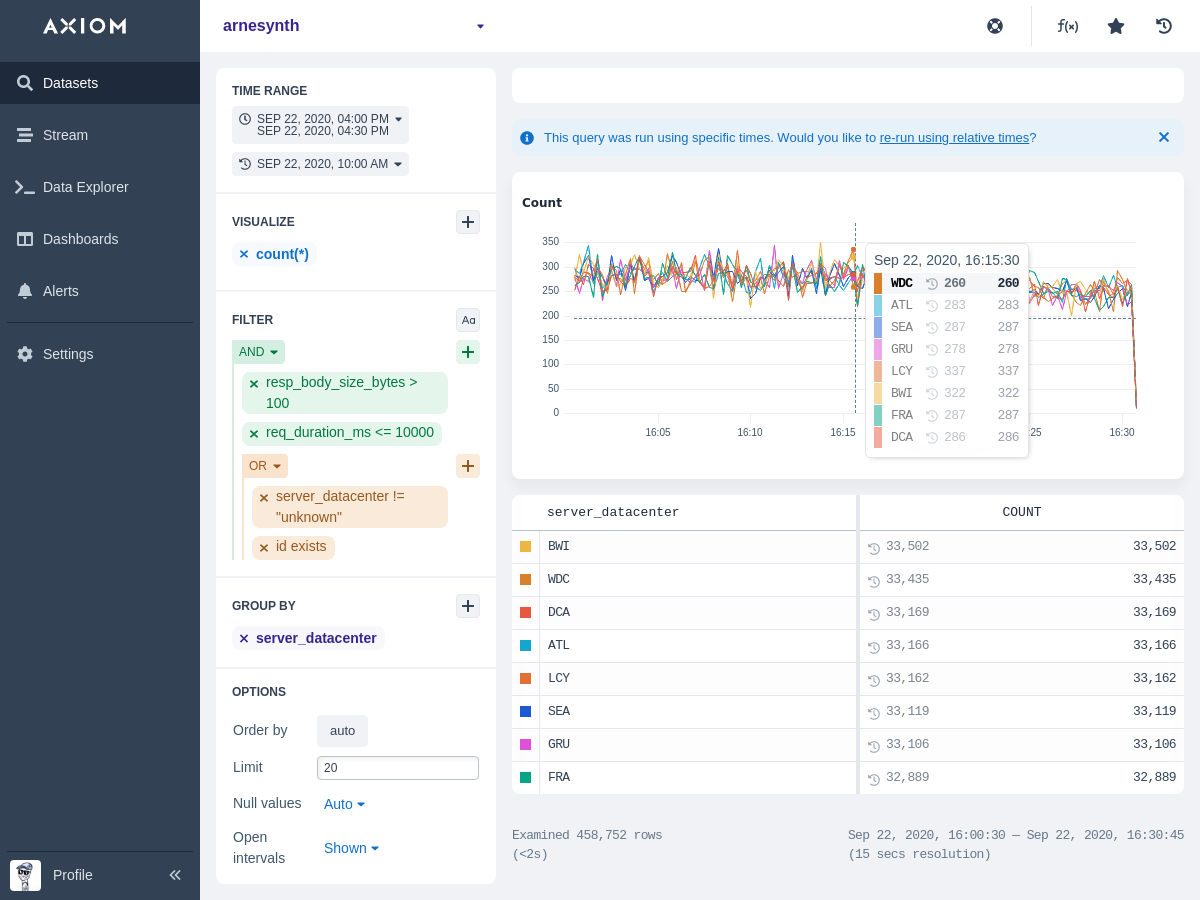Add a new visualization with plus icon
This screenshot has width=1200, height=900.
pyautogui.click(x=468, y=222)
